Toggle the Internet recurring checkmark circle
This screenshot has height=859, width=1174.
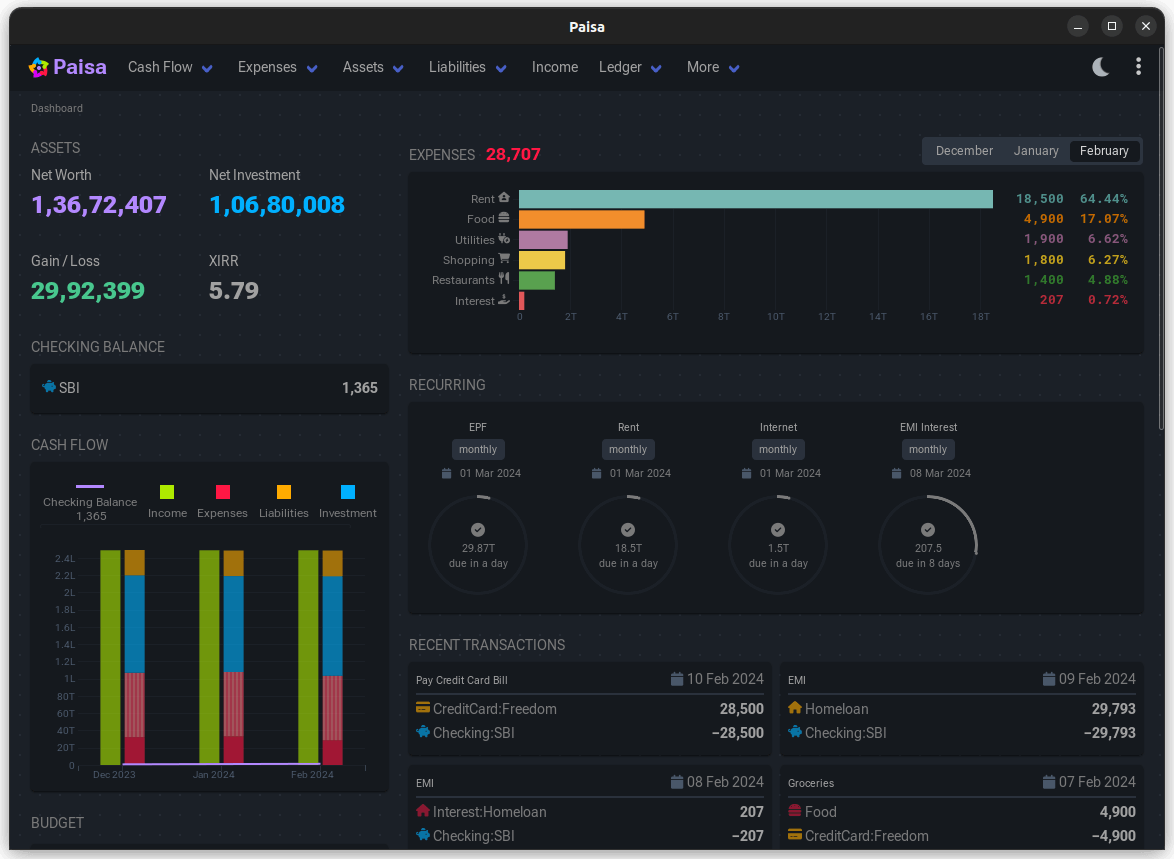point(778,530)
